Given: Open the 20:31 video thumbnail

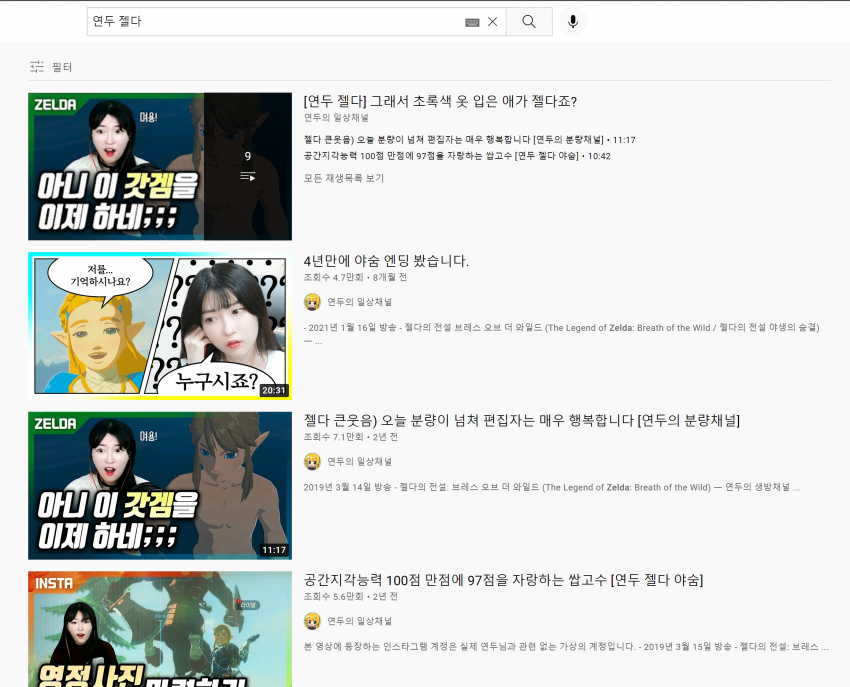Looking at the screenshot, I should [x=160, y=326].
